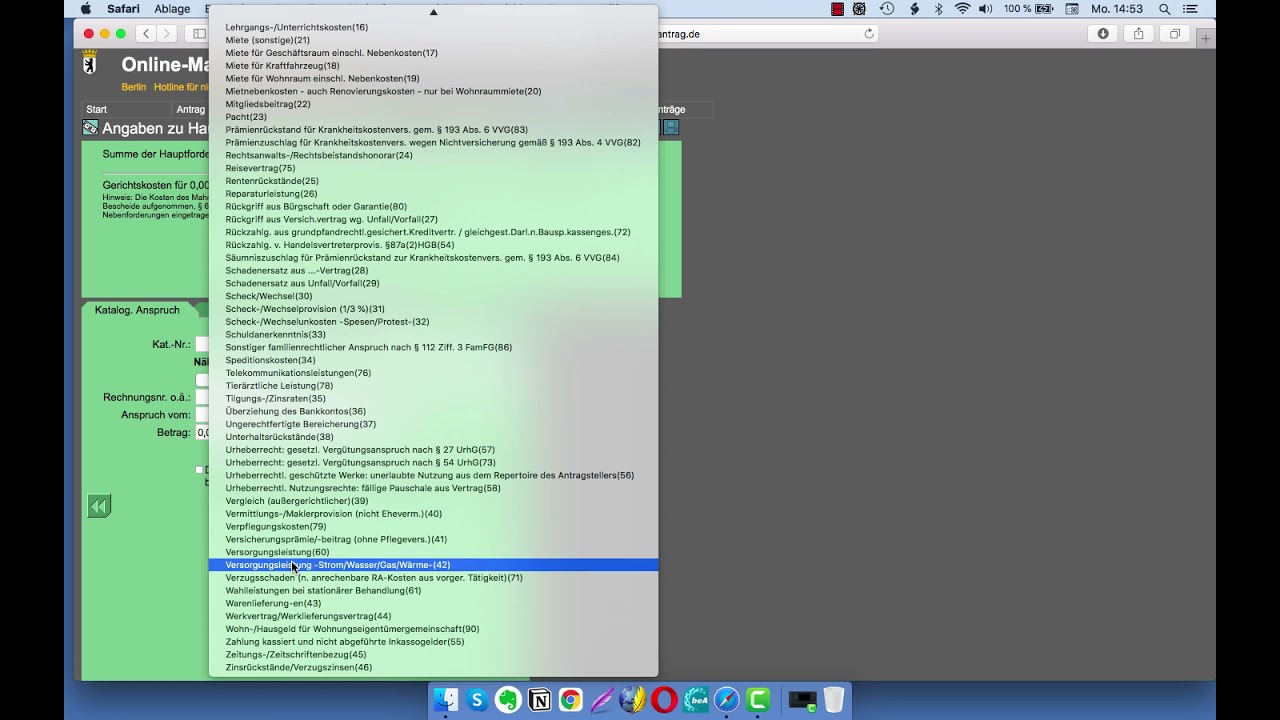
Task: Select the Katalog. Anspruch tab
Action: point(137,310)
